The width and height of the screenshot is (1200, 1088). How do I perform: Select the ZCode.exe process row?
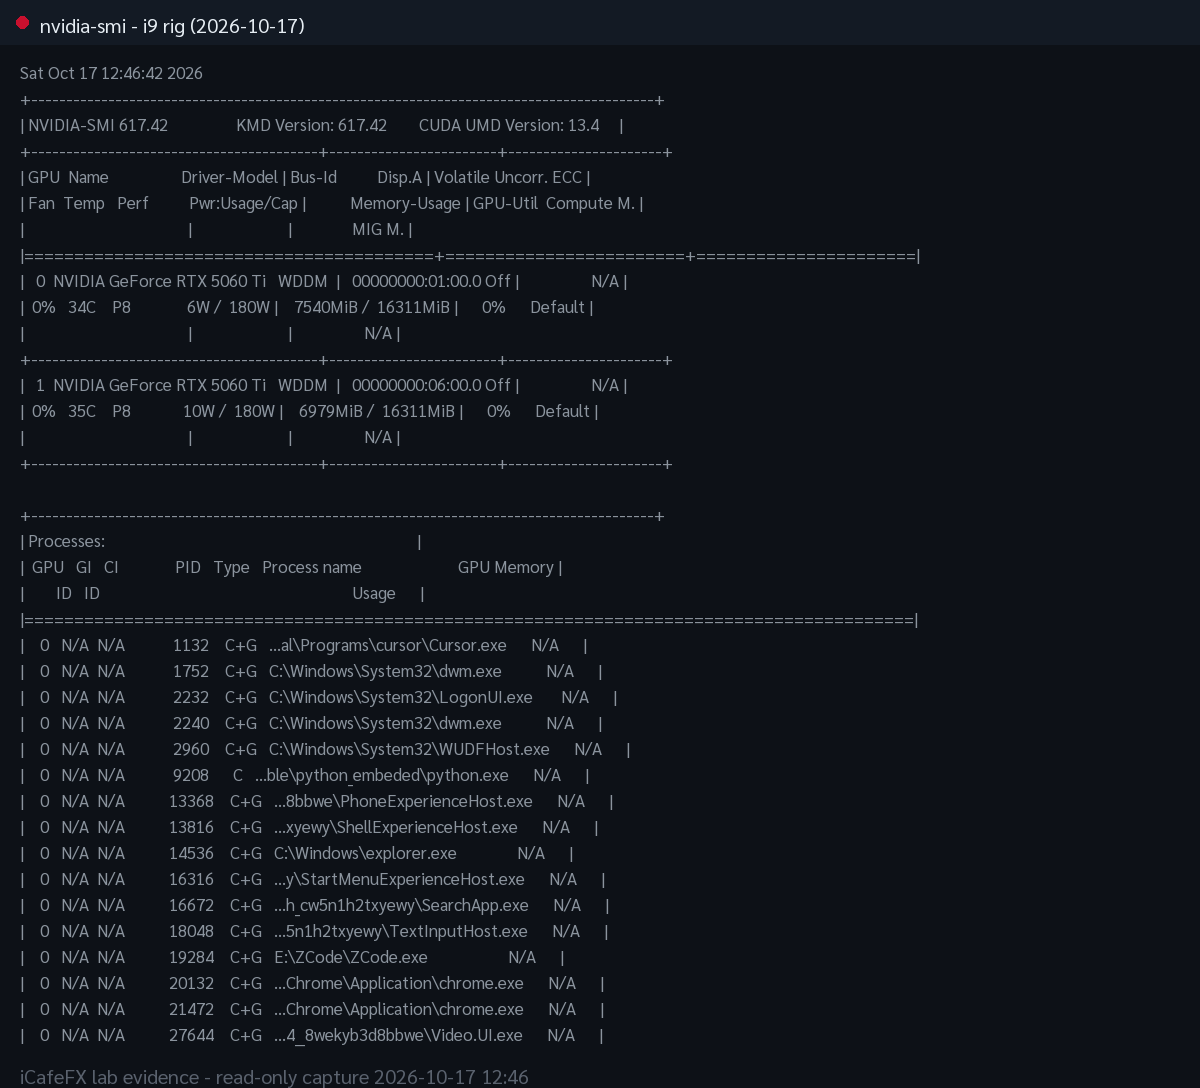pos(292,957)
